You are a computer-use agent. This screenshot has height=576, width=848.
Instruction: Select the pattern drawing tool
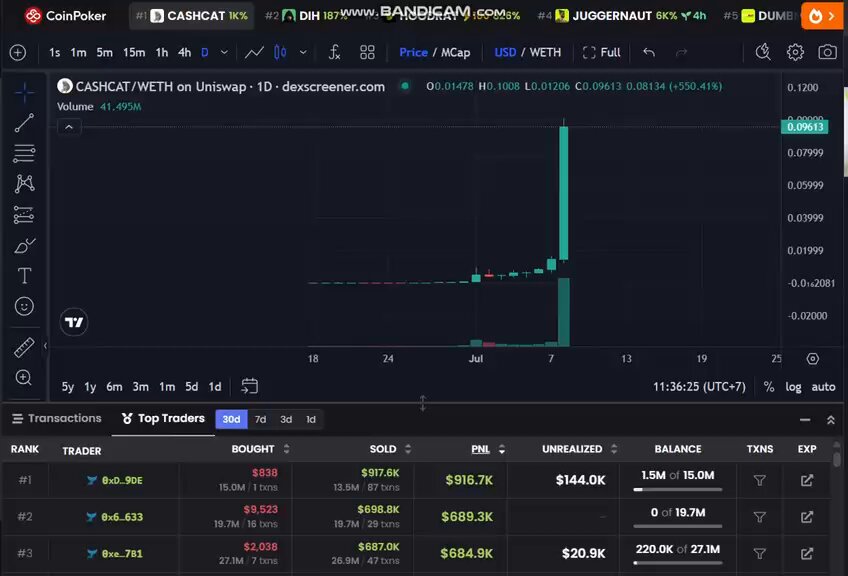pos(24,184)
